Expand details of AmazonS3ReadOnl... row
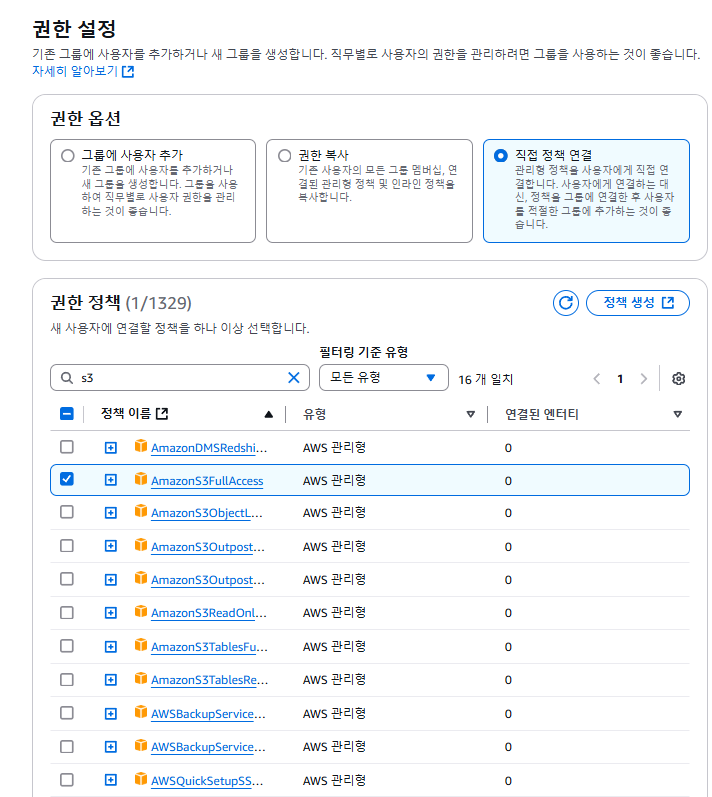Image resolution: width=712 pixels, height=797 pixels. (111, 613)
